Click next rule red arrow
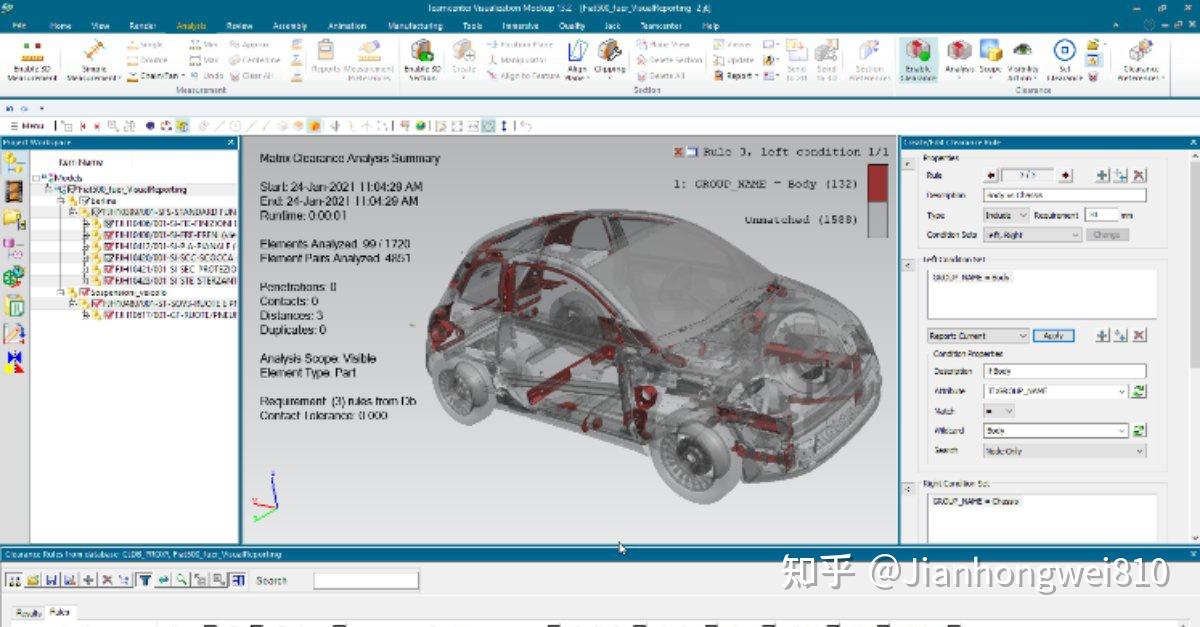 tap(1066, 175)
